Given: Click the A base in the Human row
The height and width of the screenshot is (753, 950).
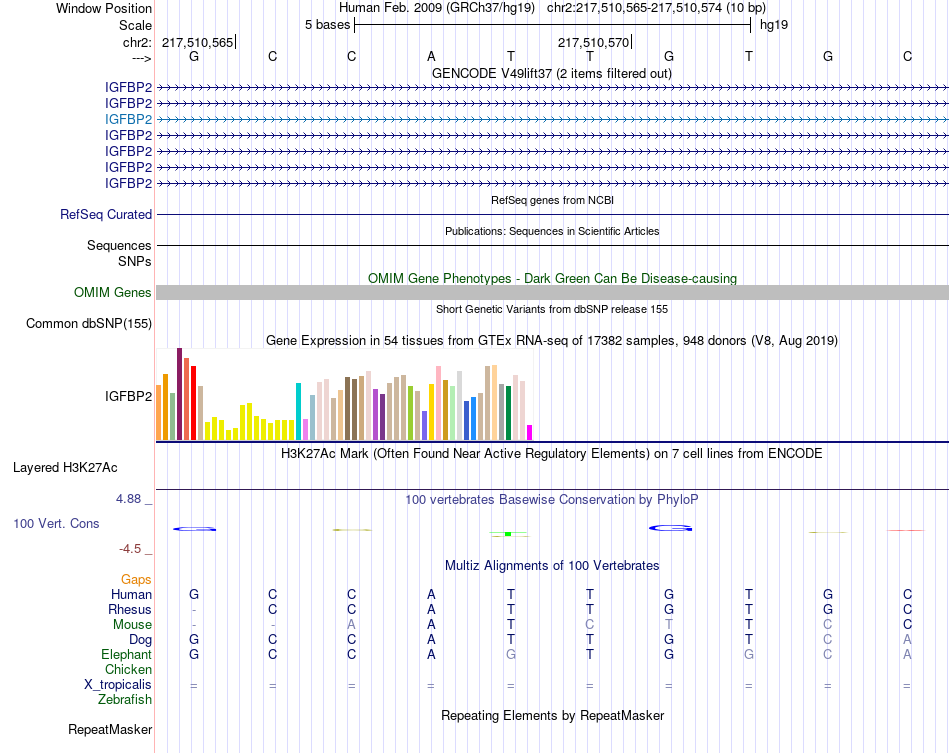Looking at the screenshot, I should 431,594.
